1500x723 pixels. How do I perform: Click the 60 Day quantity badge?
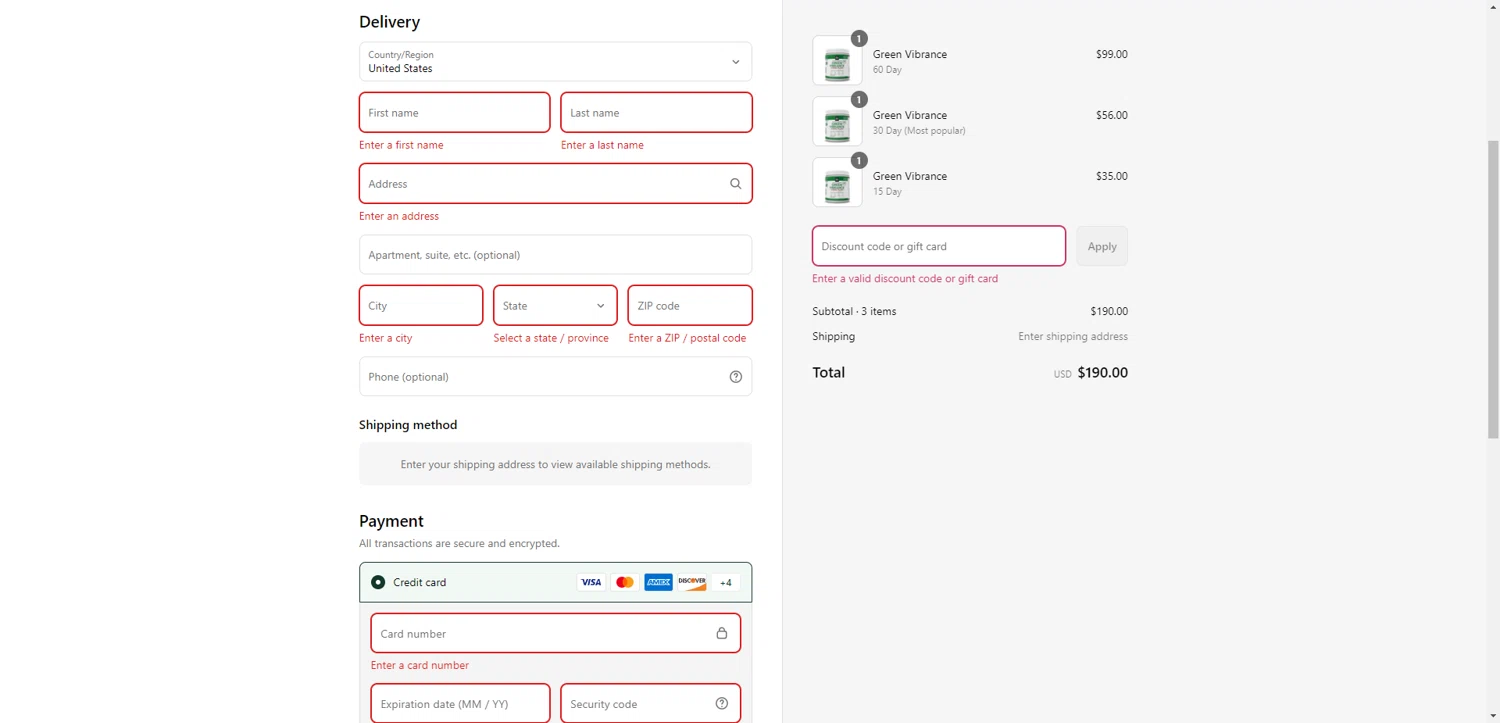coord(859,39)
